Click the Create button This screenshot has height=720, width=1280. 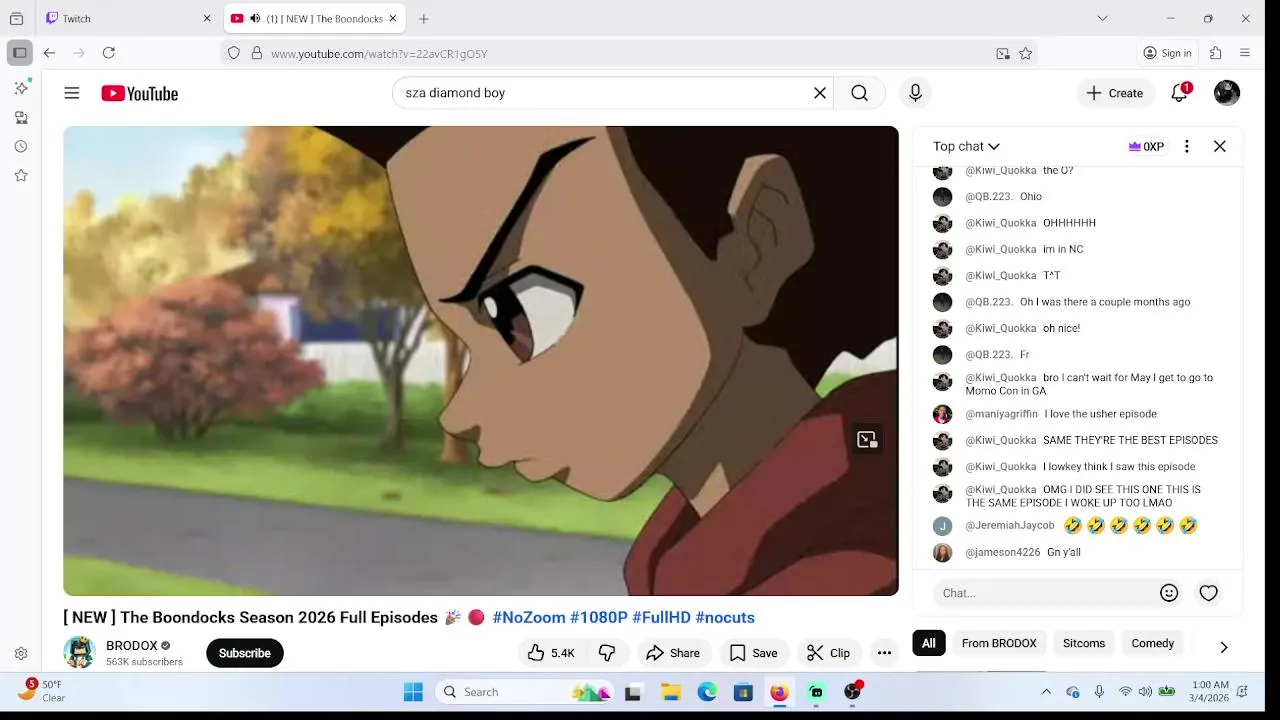[x=1115, y=93]
